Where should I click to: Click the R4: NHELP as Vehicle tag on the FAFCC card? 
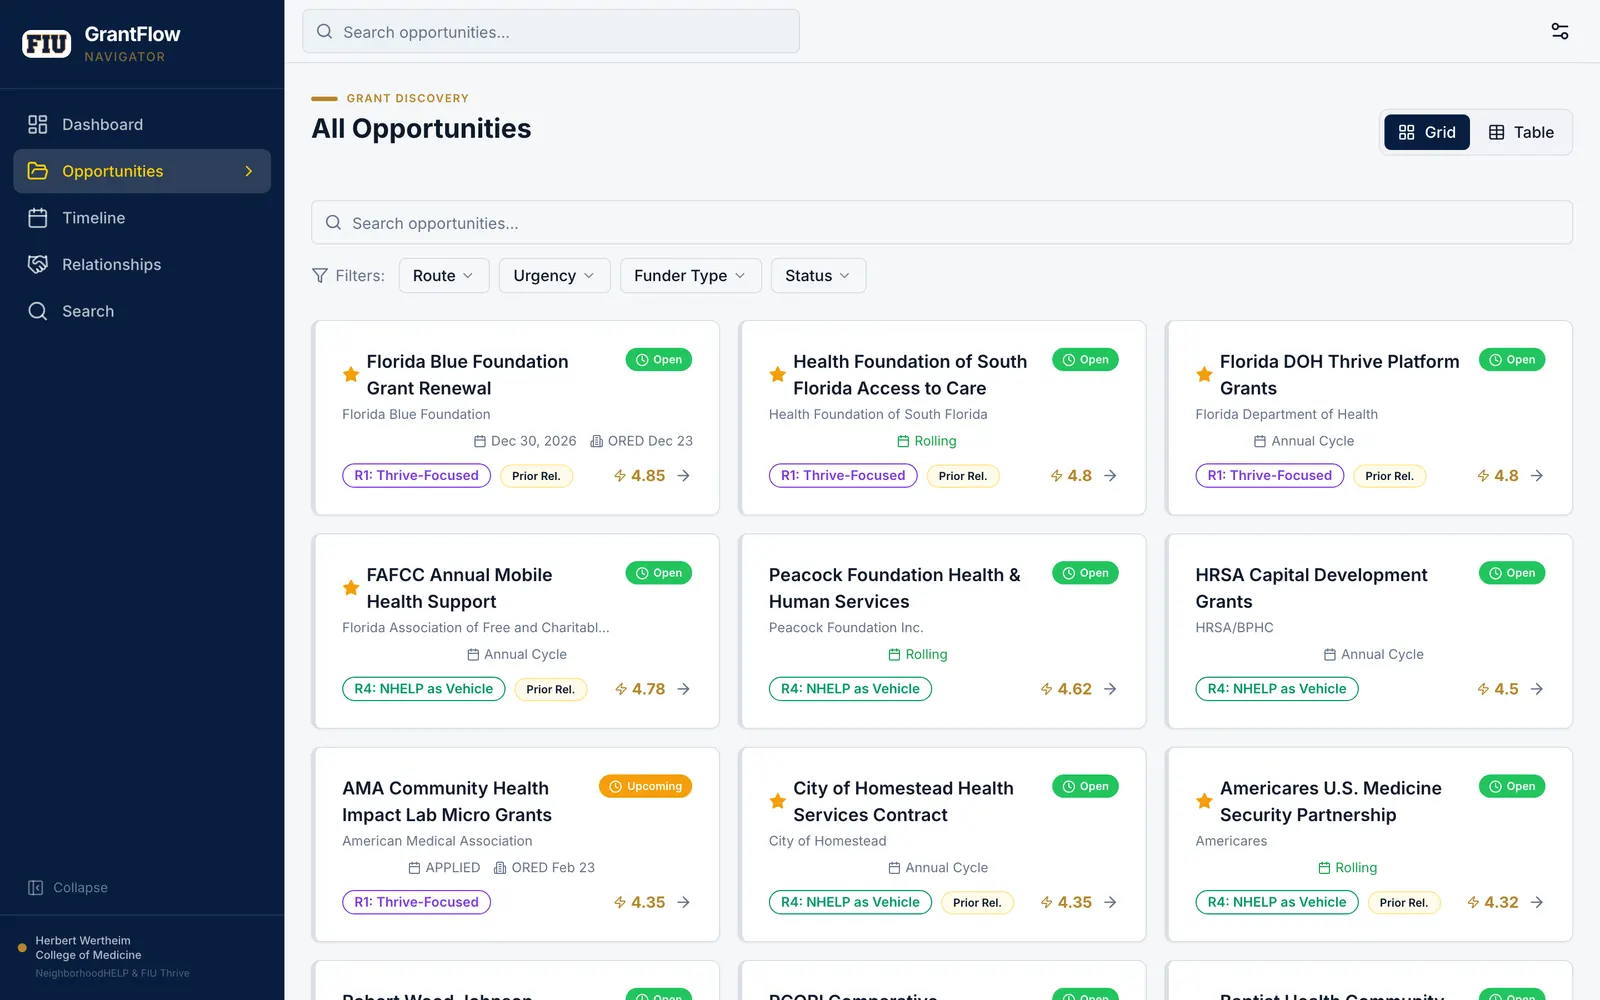tap(423, 689)
